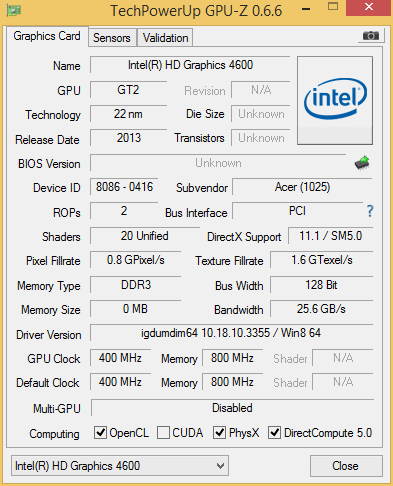Open the GPU selection dropdown arrow

click(220, 466)
